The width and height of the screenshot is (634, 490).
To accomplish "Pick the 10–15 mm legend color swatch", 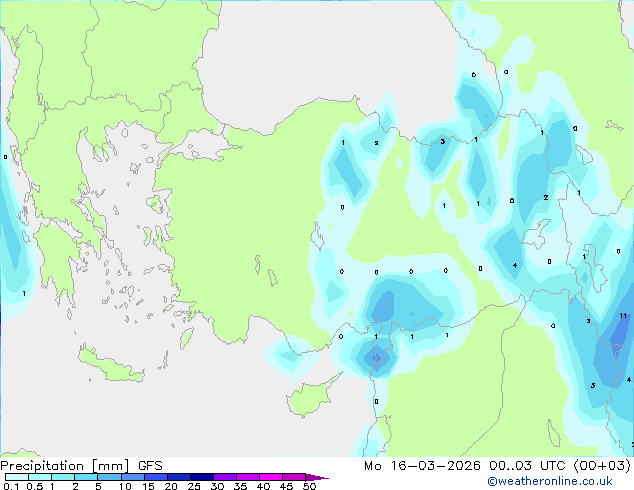I will coord(133,477).
